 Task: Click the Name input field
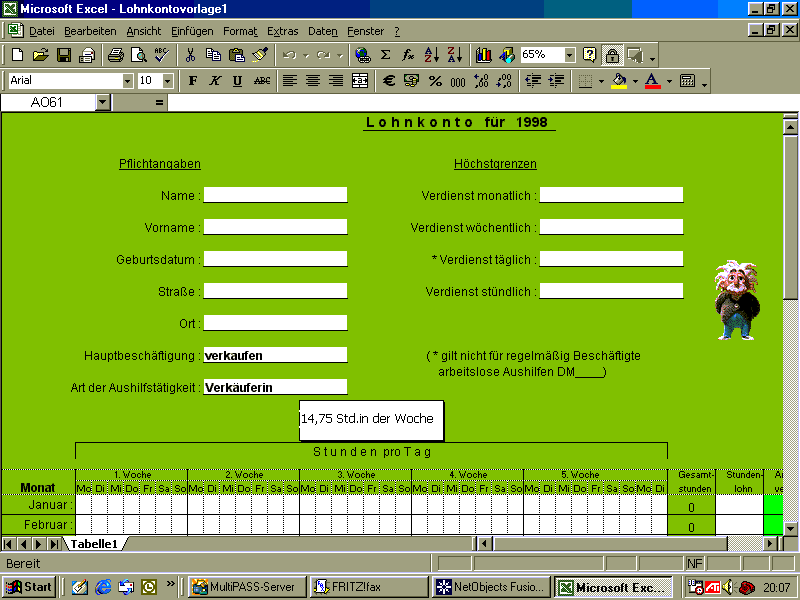275,195
